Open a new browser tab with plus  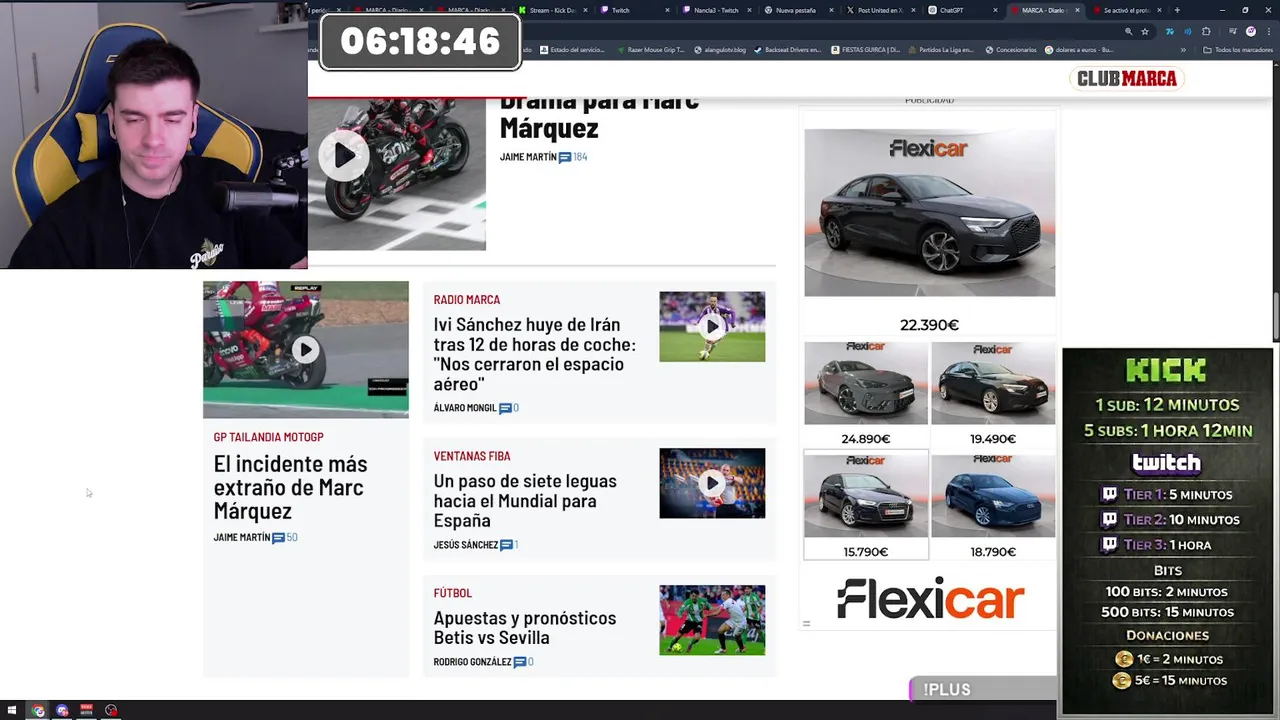point(1177,10)
